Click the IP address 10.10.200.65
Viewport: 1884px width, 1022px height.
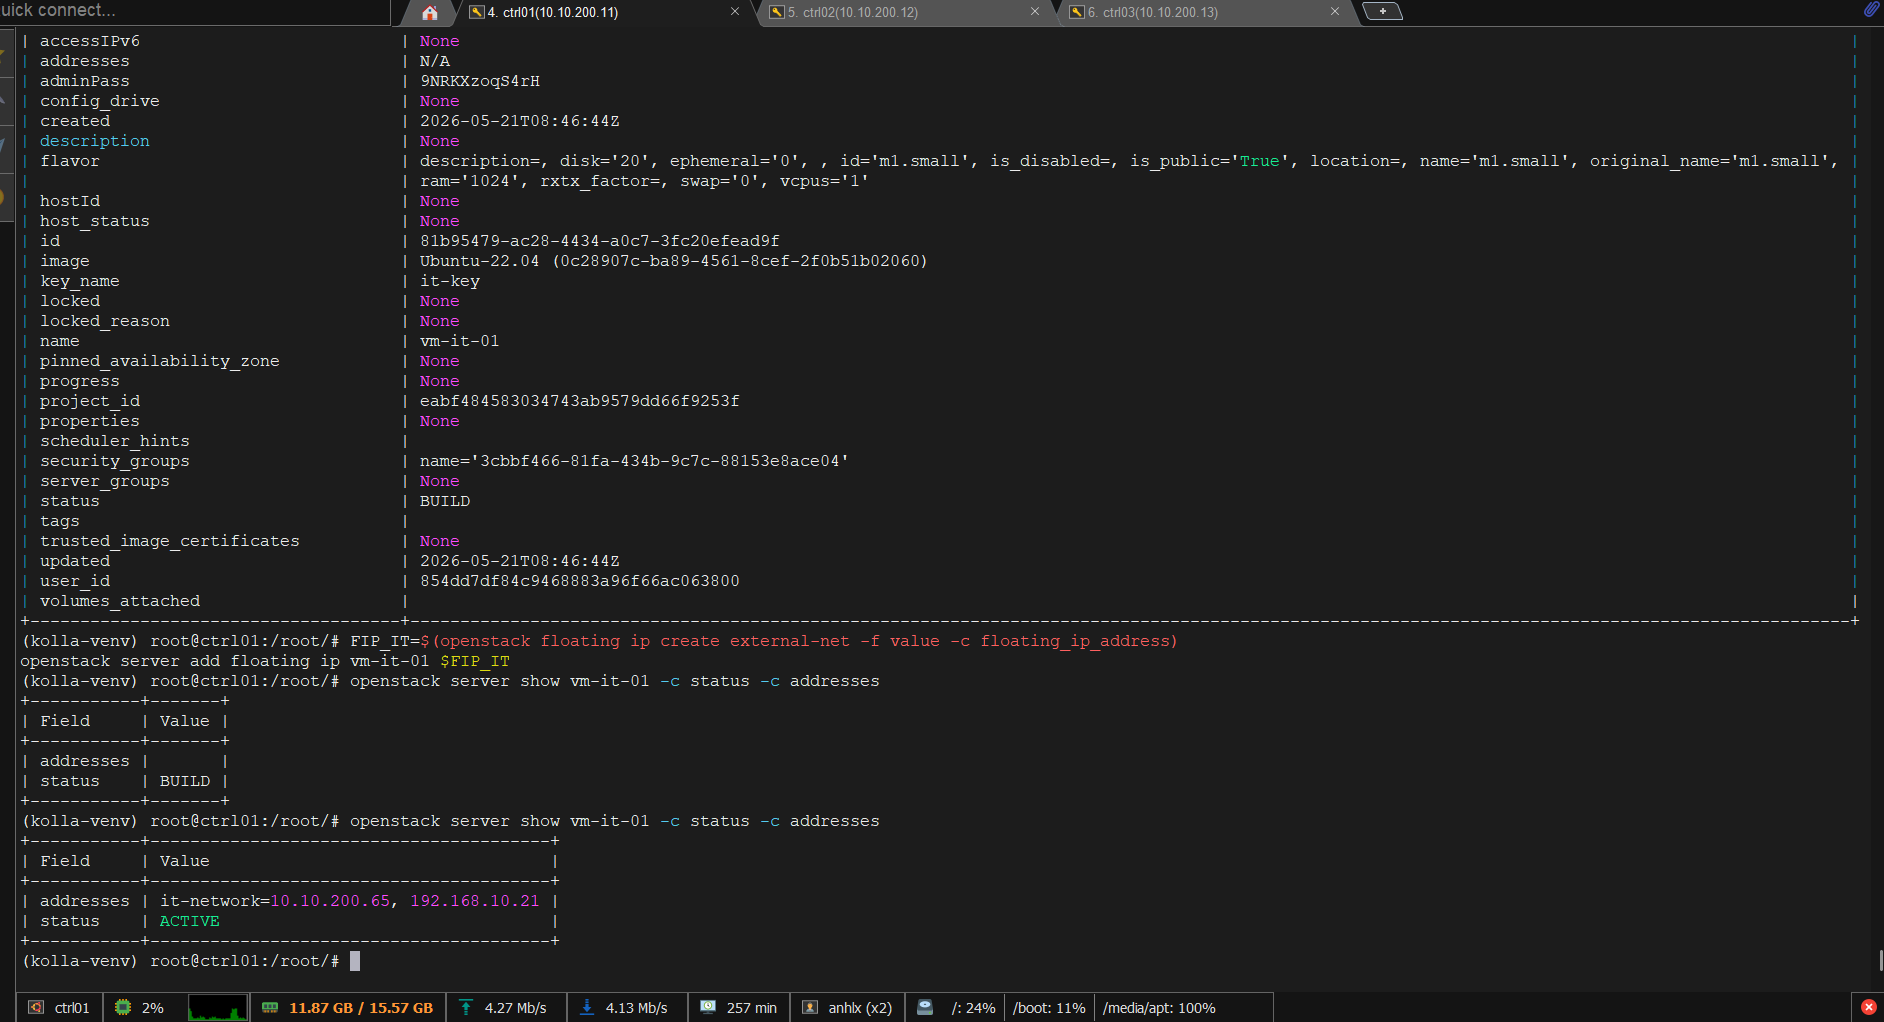click(x=330, y=901)
